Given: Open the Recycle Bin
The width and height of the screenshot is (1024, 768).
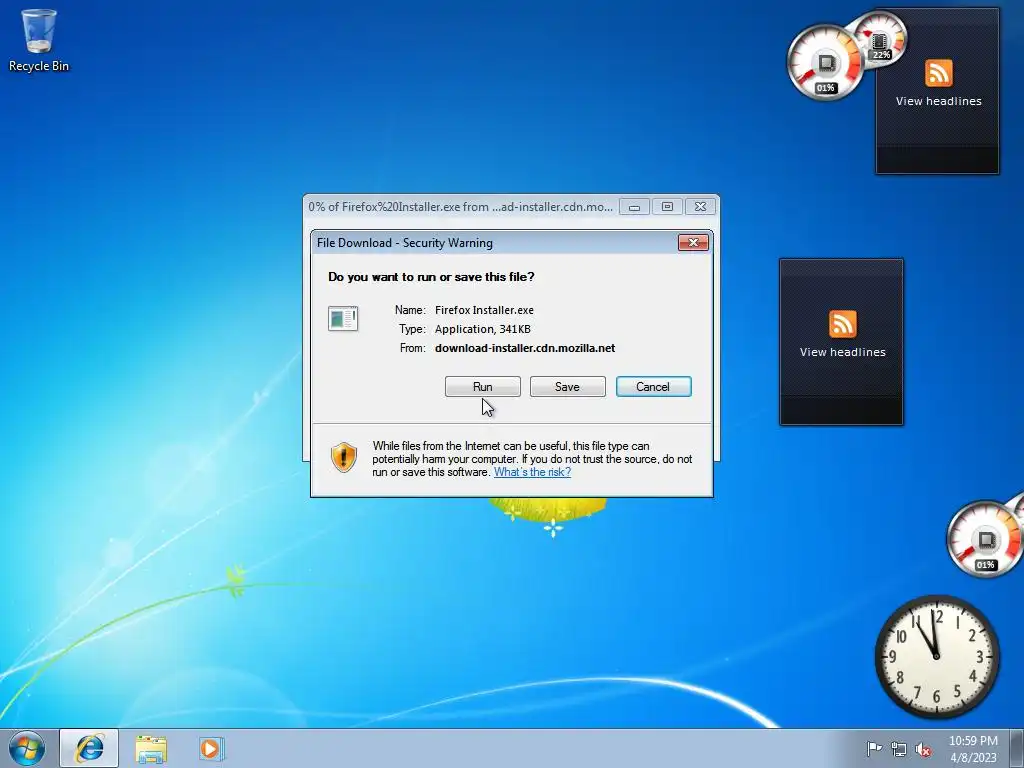Looking at the screenshot, I should pos(39,40).
